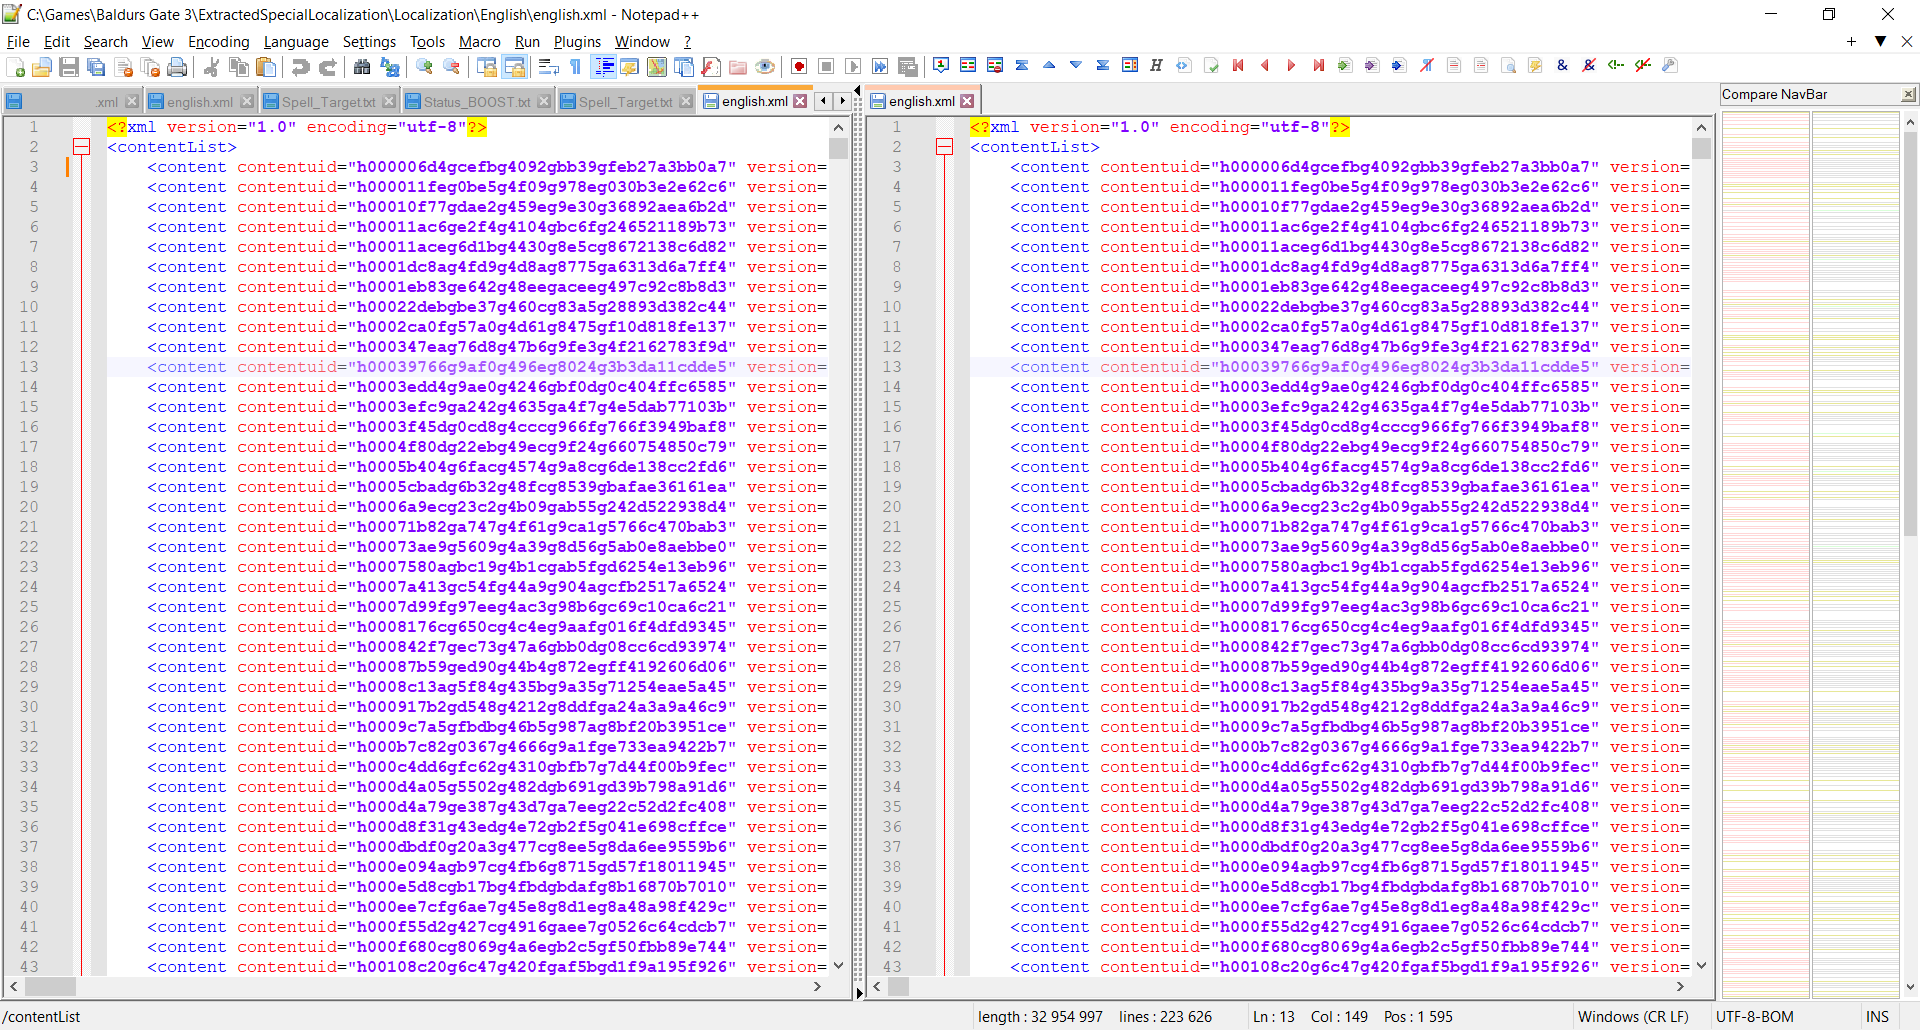Click the Play macro icon
1920x1030 pixels.
point(853,67)
